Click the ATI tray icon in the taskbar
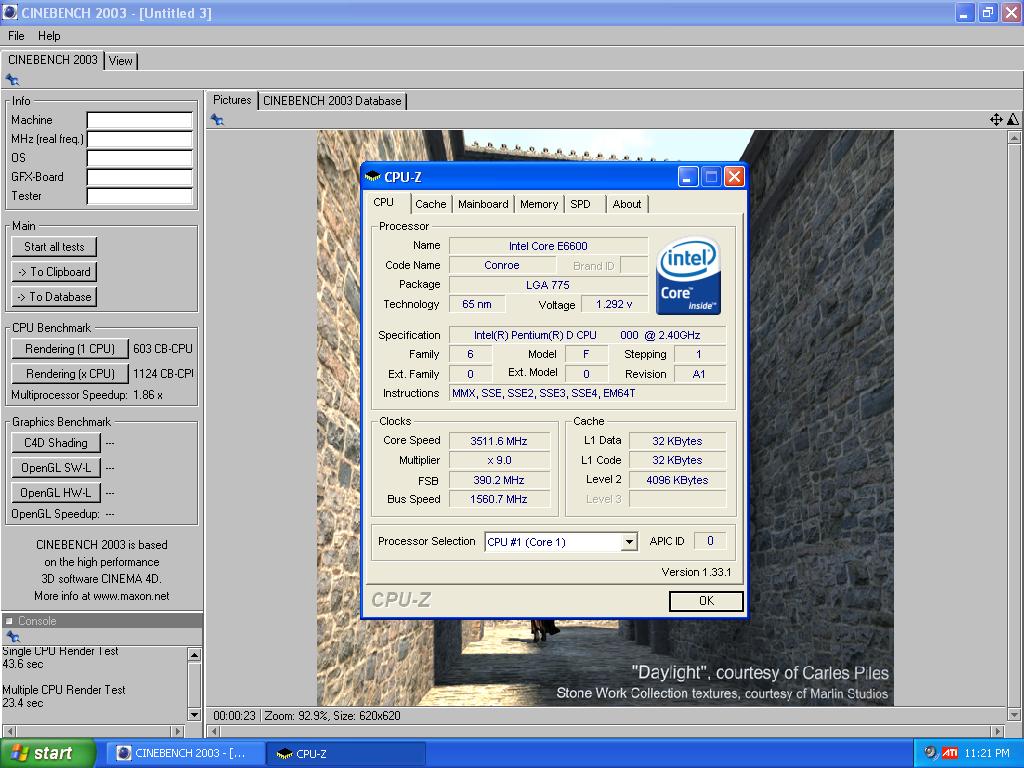 (950, 753)
